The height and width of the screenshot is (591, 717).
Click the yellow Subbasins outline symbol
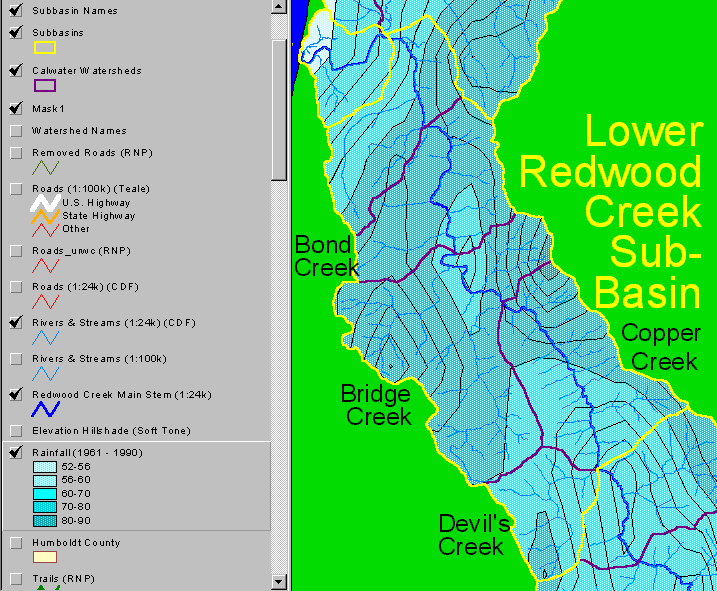point(45,48)
